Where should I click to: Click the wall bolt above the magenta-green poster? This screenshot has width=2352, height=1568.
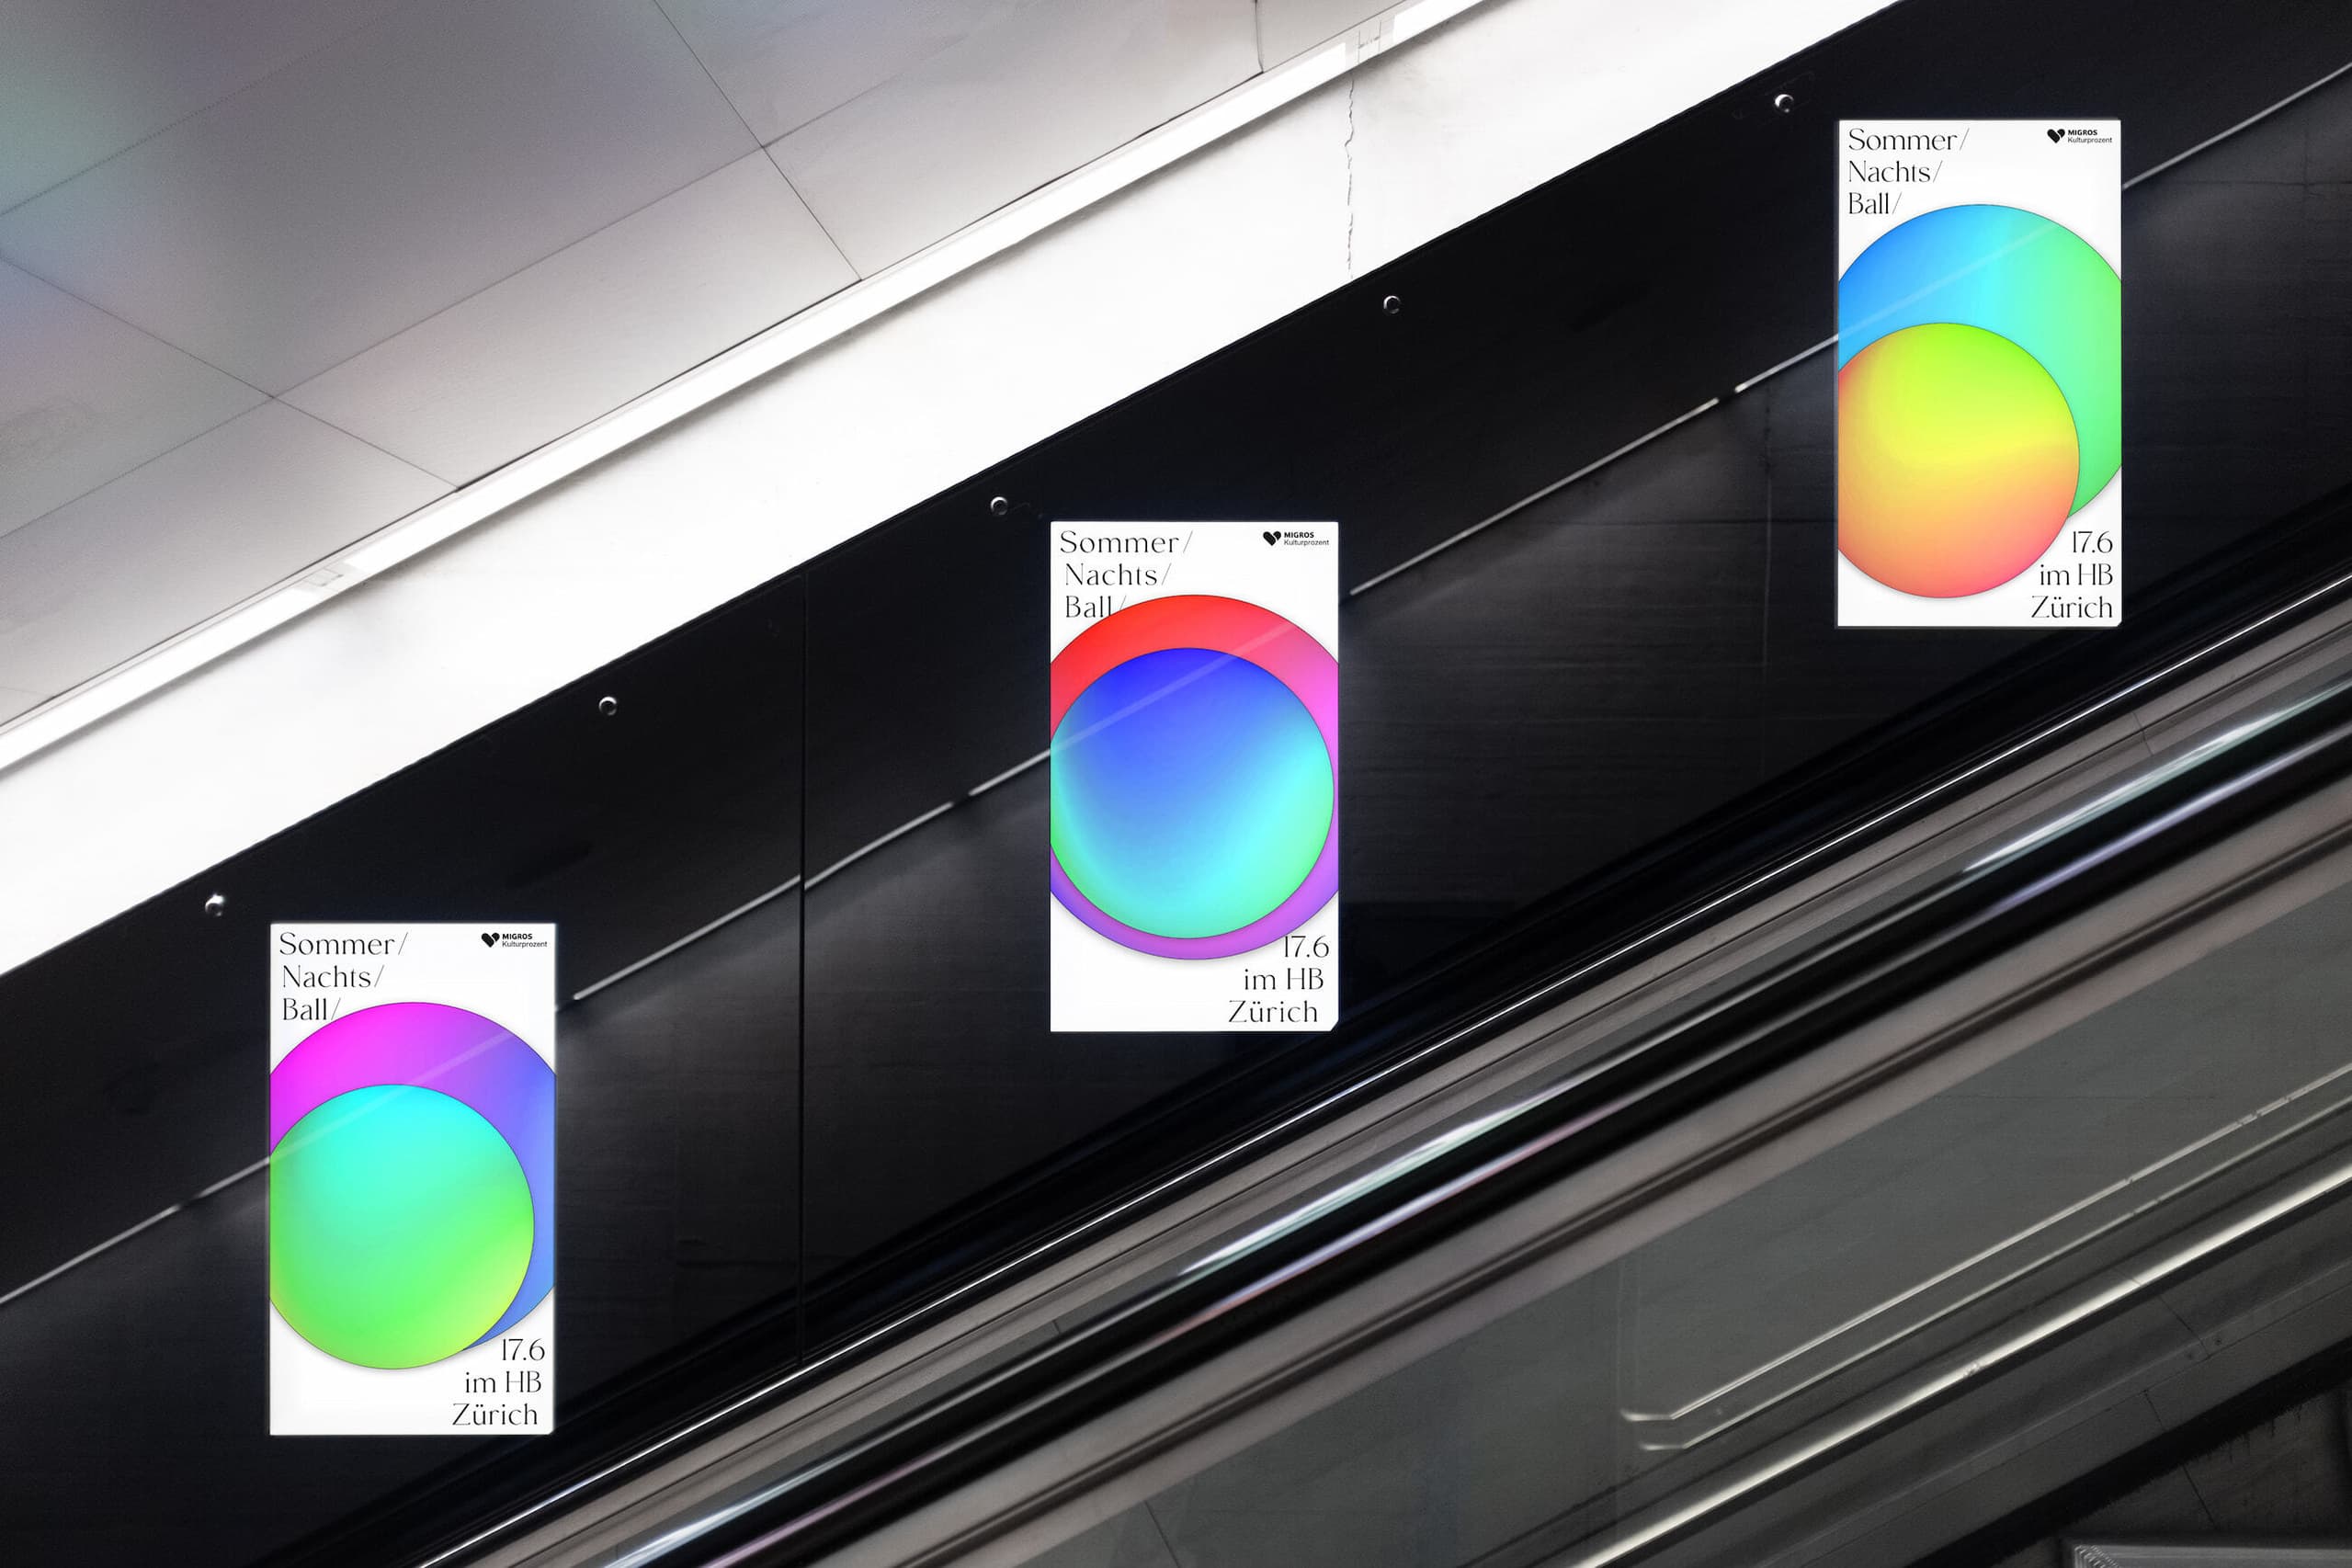coord(214,906)
